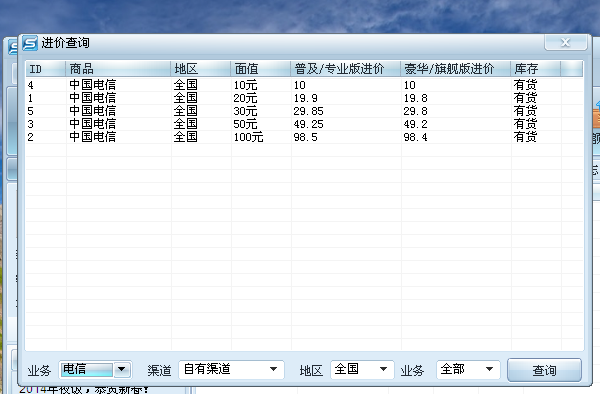Click the 49.2 price cell
Image resolution: width=600 pixels, height=394 pixels.
[415, 124]
